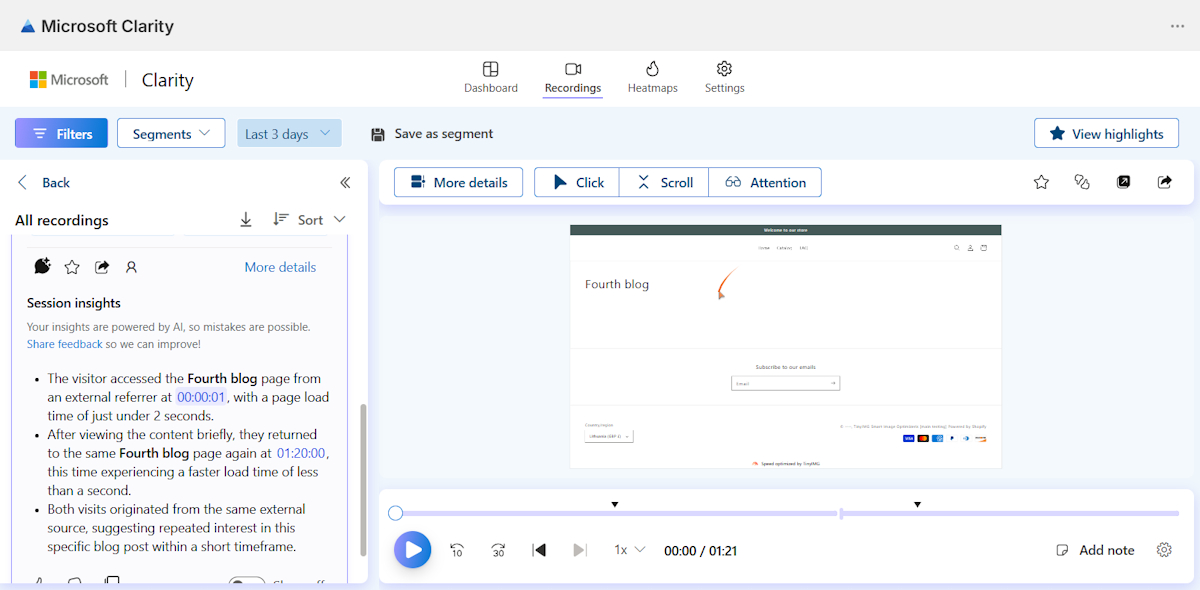1200x590 pixels.
Task: Click Save as segment
Action: click(x=432, y=133)
